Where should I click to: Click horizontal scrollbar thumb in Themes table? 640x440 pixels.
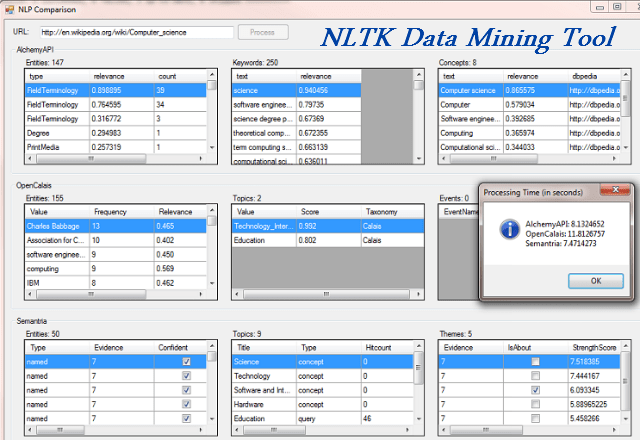(x=486, y=430)
